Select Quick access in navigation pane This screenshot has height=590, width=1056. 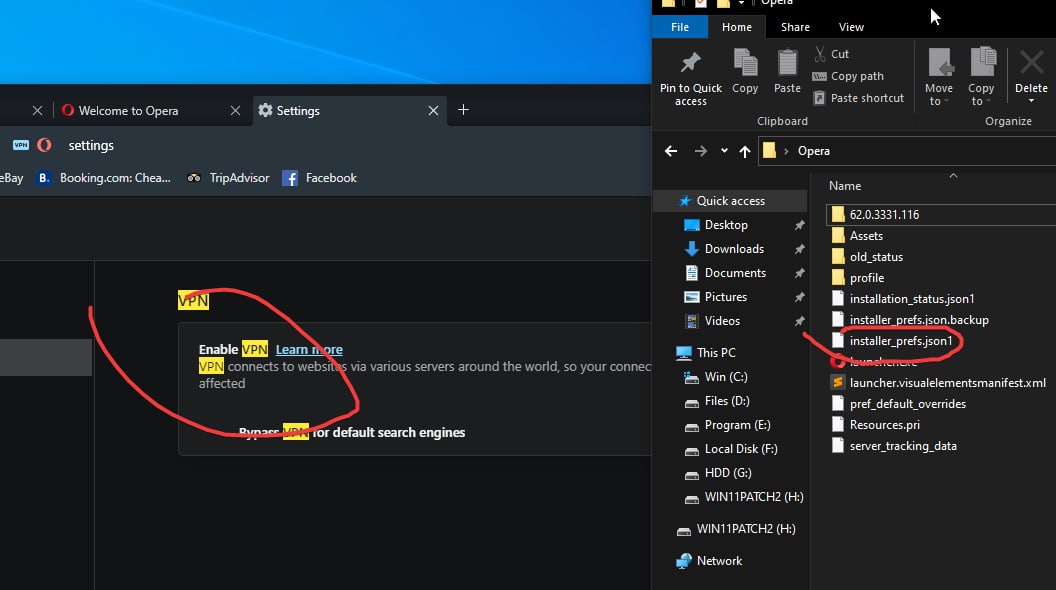(x=730, y=201)
